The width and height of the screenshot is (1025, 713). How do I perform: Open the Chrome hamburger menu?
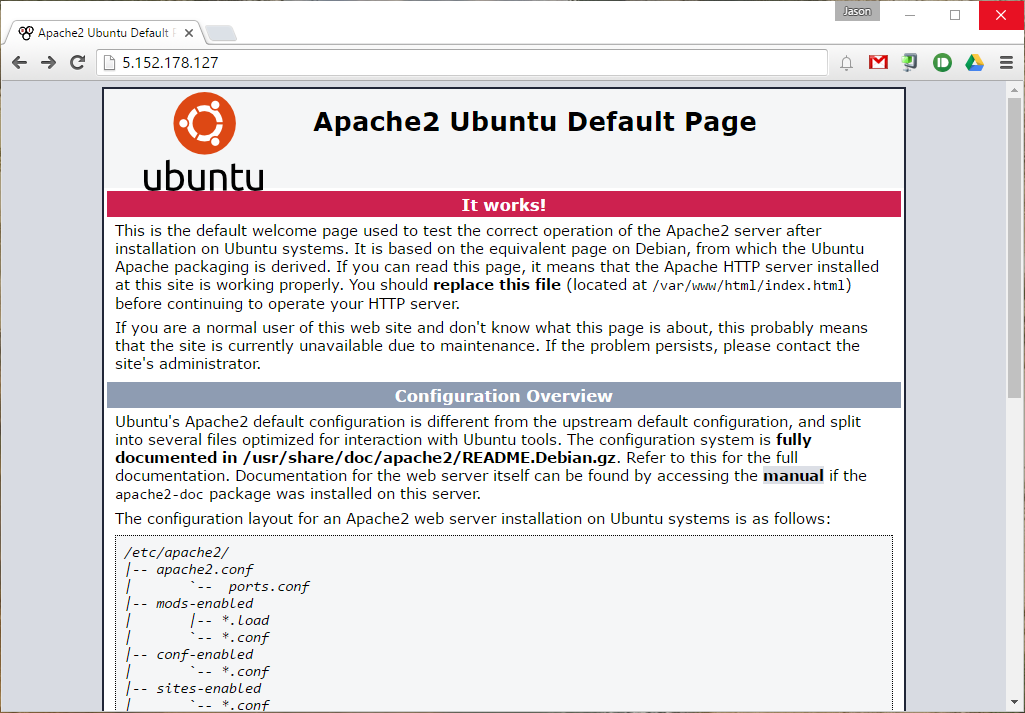pos(1007,62)
